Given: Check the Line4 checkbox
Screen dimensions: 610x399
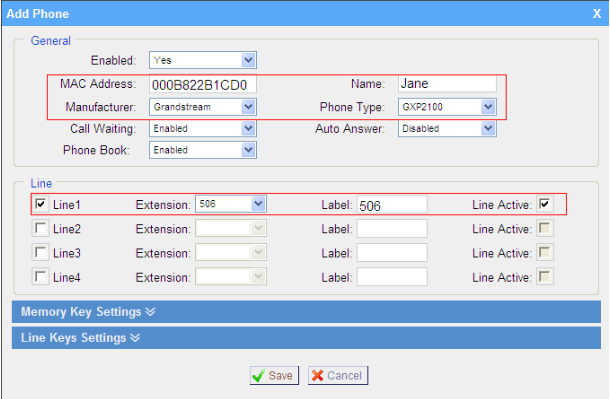Looking at the screenshot, I should [x=40, y=276].
